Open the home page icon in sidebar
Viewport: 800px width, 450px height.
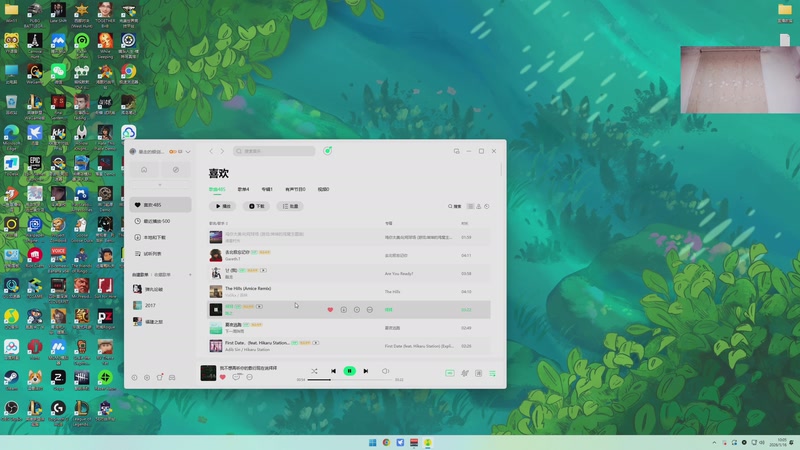(x=144, y=170)
